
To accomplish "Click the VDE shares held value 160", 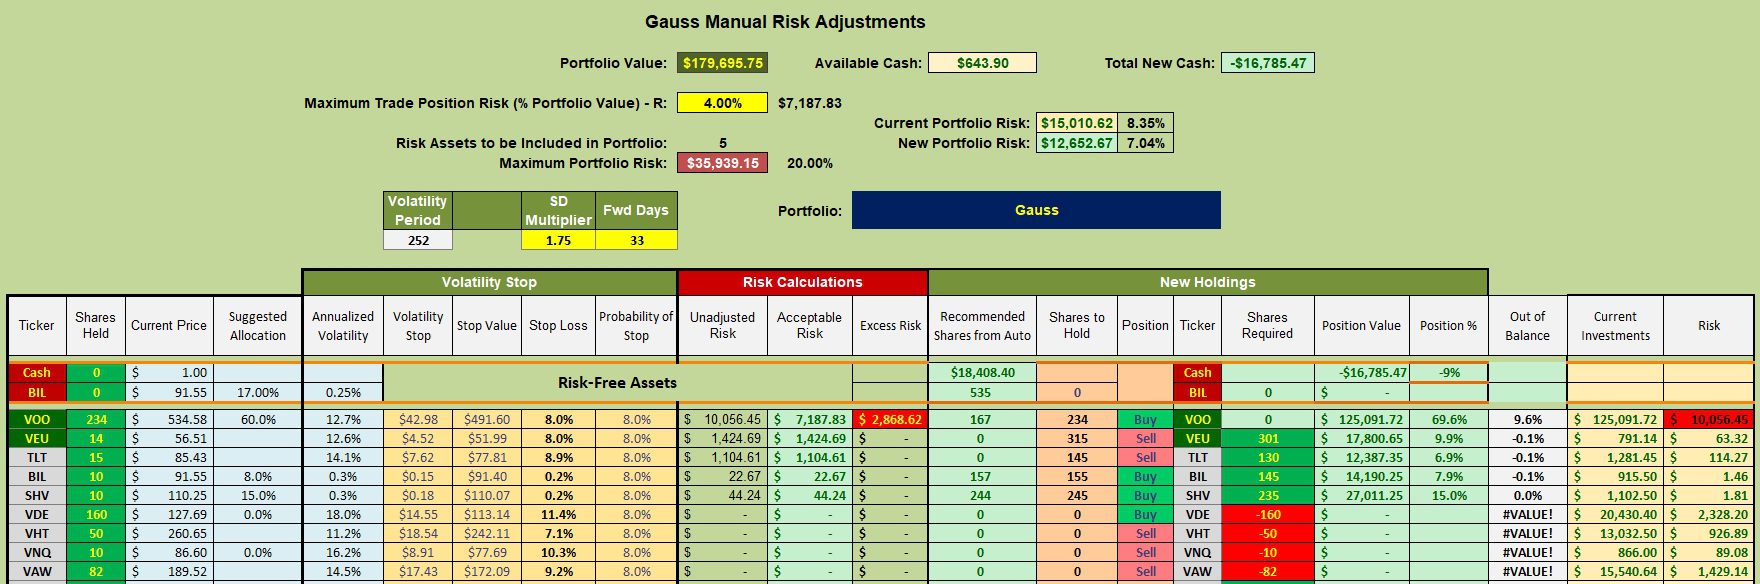I will click(96, 514).
